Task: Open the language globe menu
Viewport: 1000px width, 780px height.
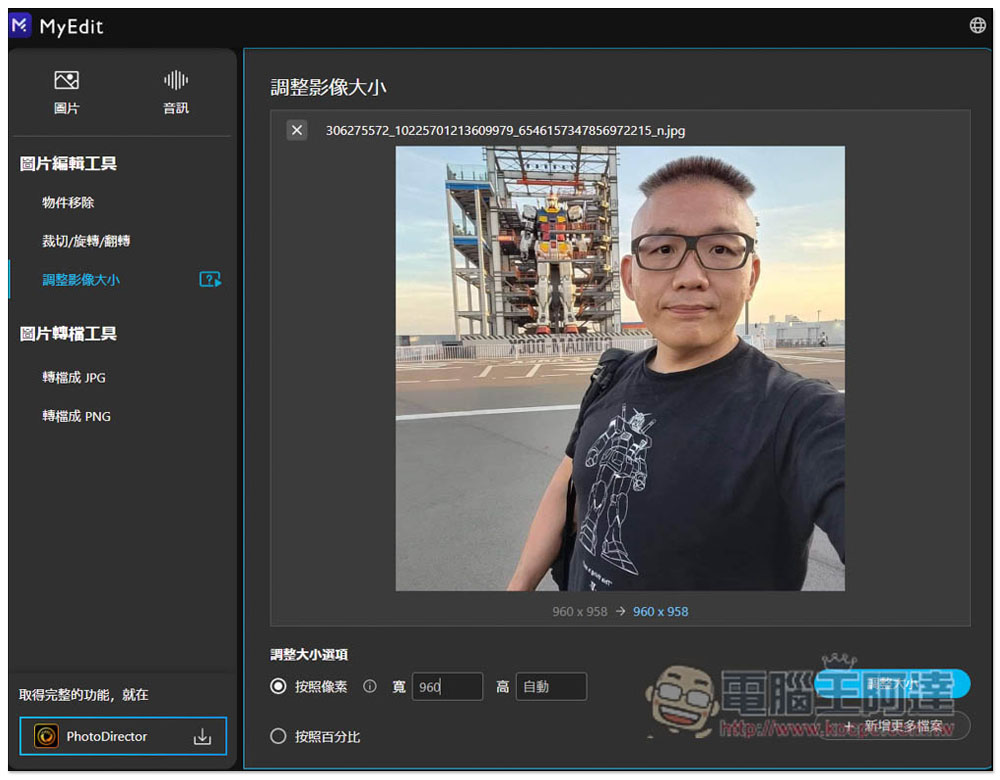Action: click(x=977, y=26)
